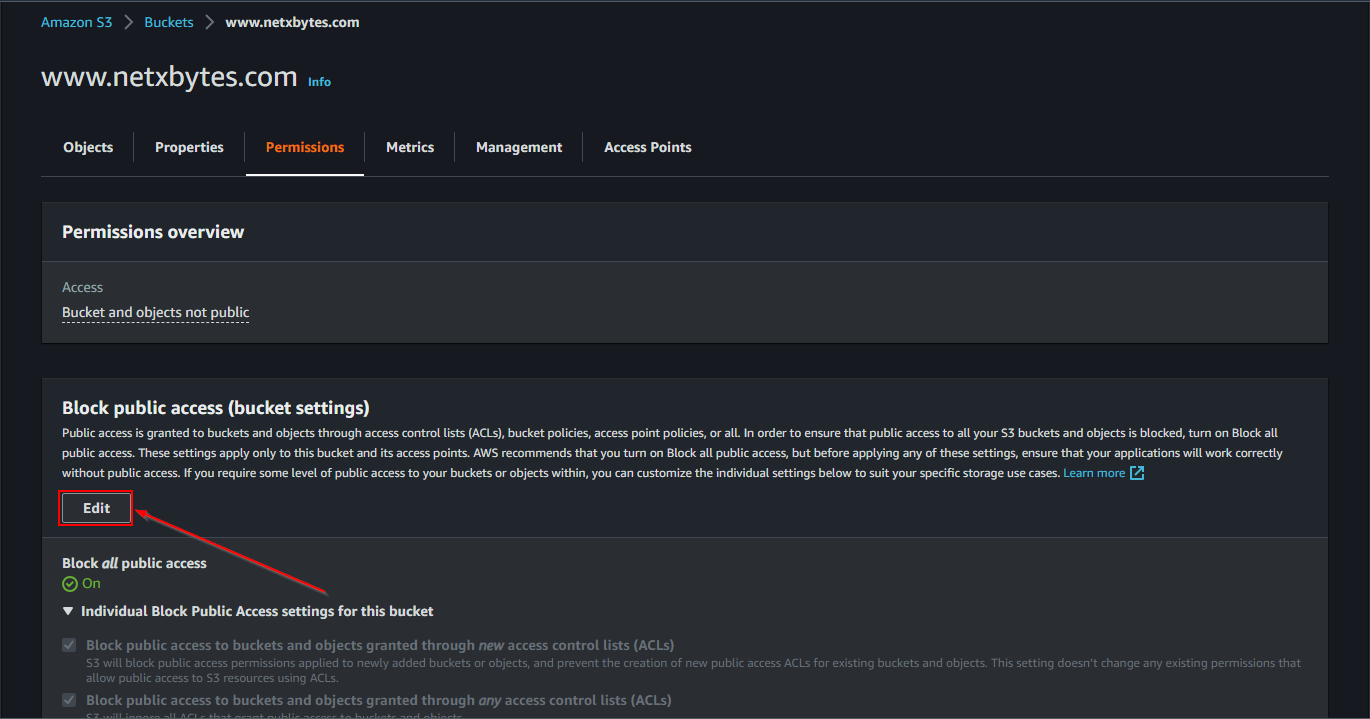
Task: Toggle the checkbox for any access control lists
Action: pos(69,700)
